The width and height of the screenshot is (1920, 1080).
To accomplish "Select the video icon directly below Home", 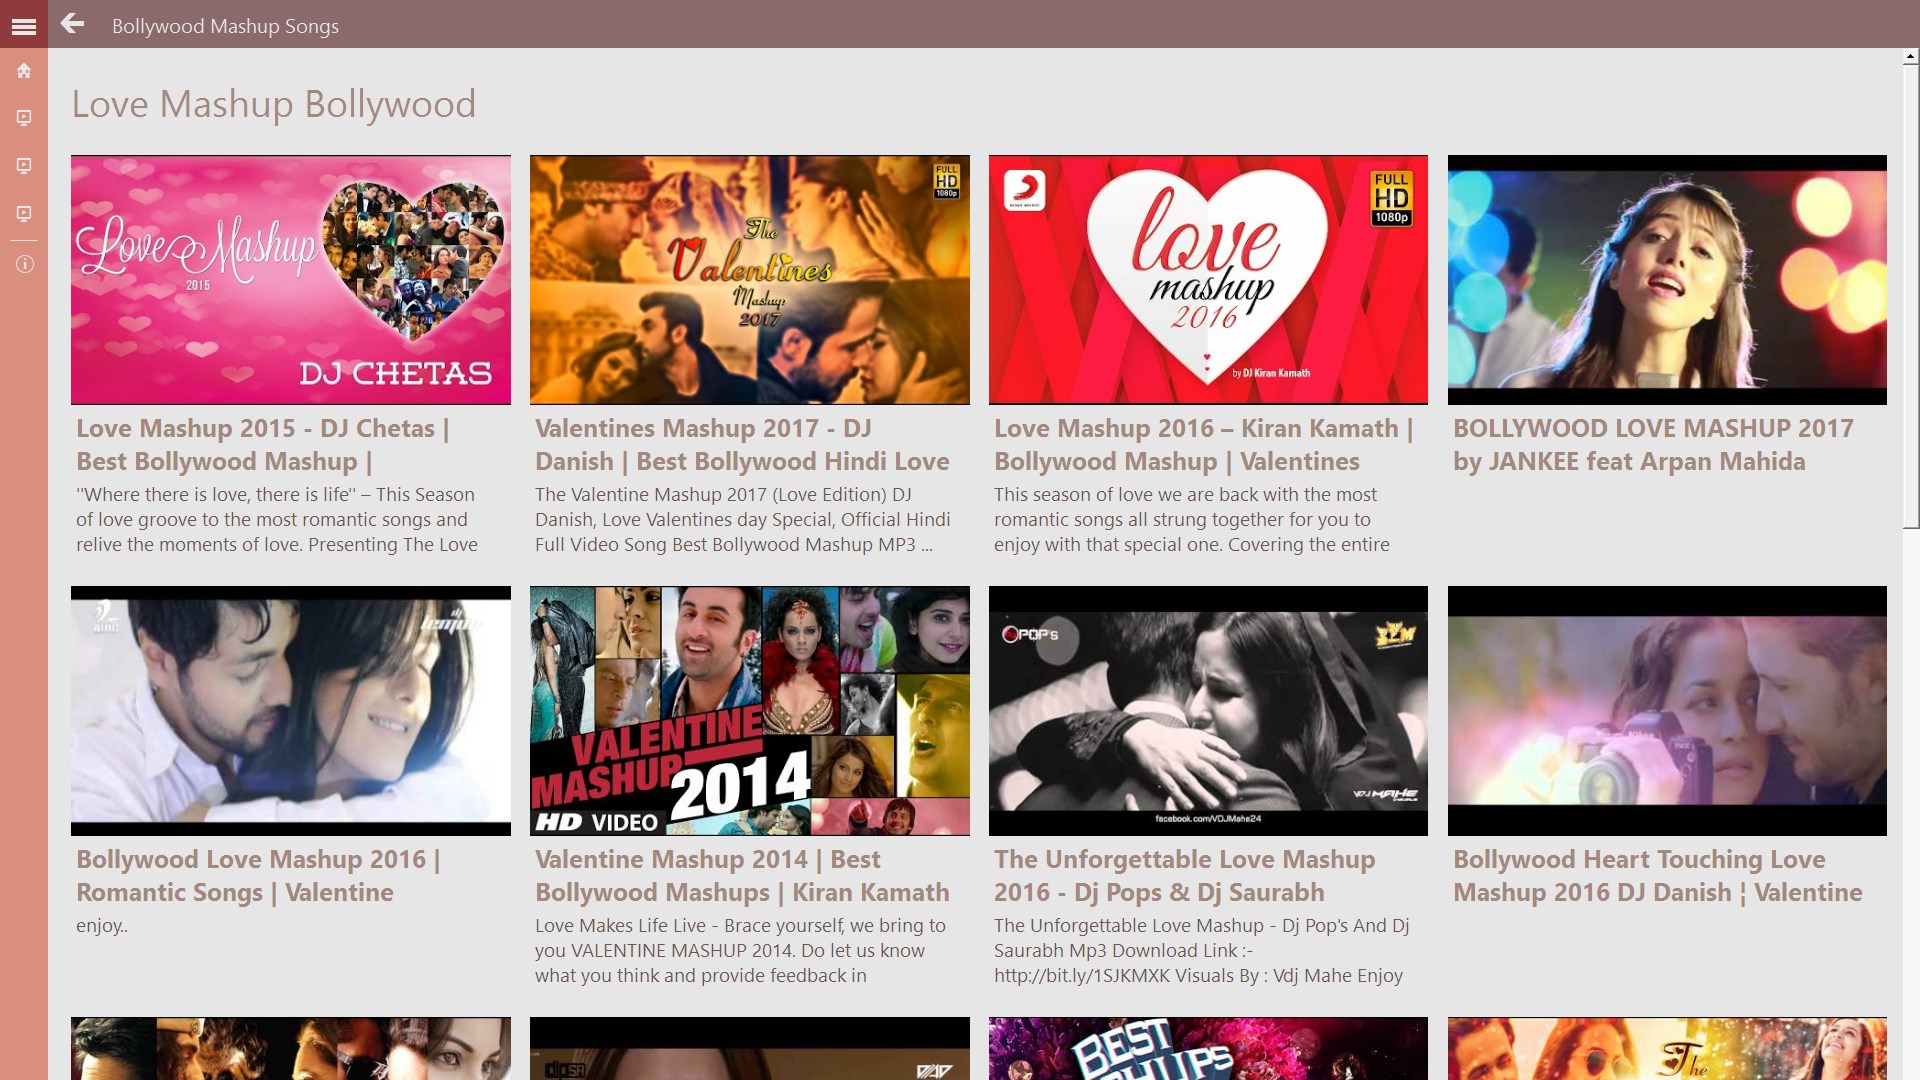I will [x=24, y=118].
